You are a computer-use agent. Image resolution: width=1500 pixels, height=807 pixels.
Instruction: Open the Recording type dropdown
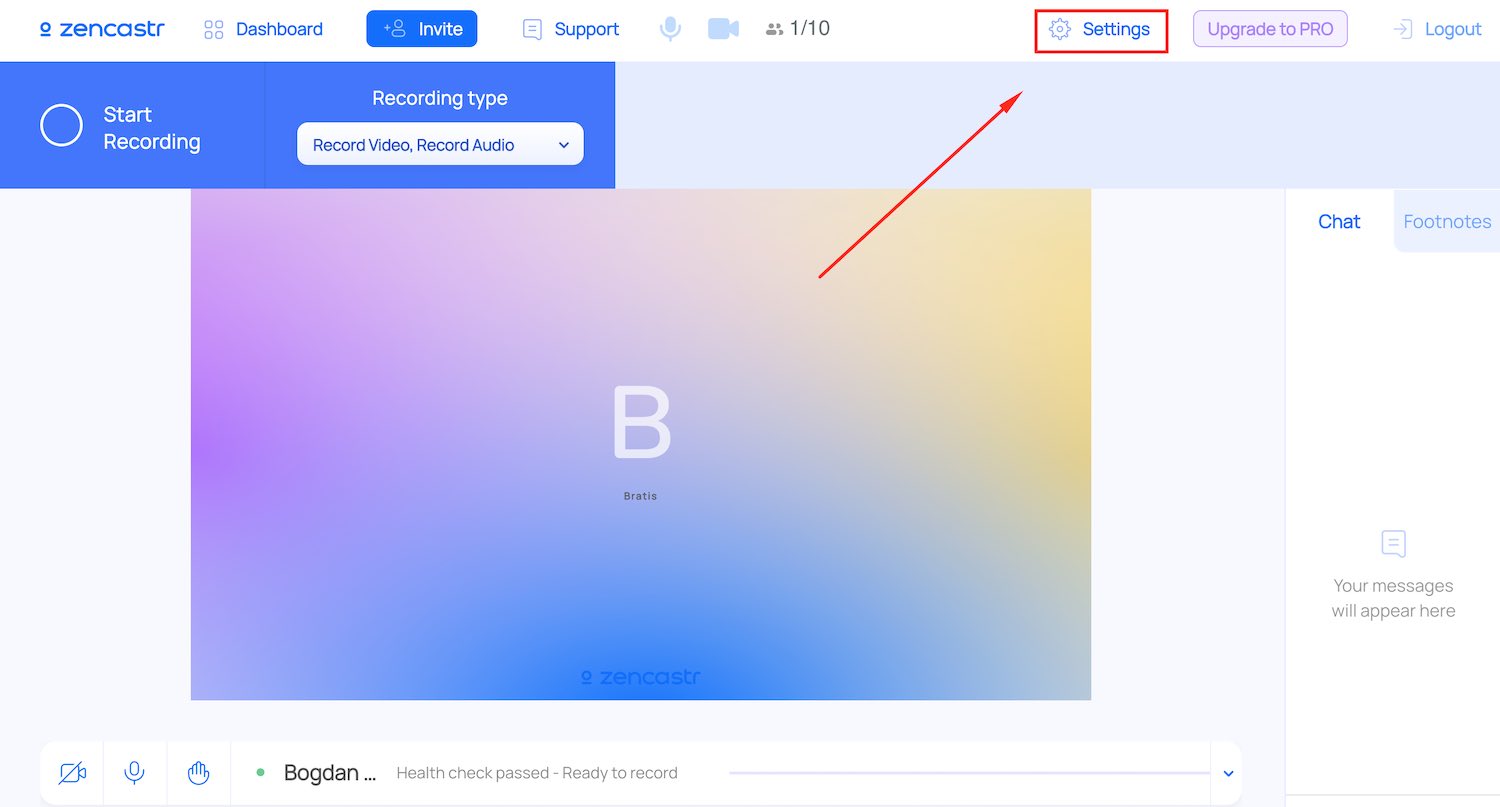[440, 144]
